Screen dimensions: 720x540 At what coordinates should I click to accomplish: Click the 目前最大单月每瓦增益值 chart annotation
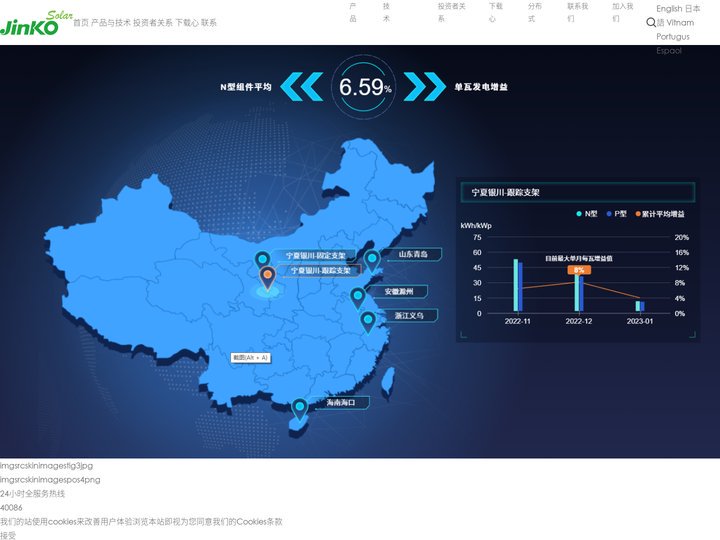pyautogui.click(x=579, y=259)
